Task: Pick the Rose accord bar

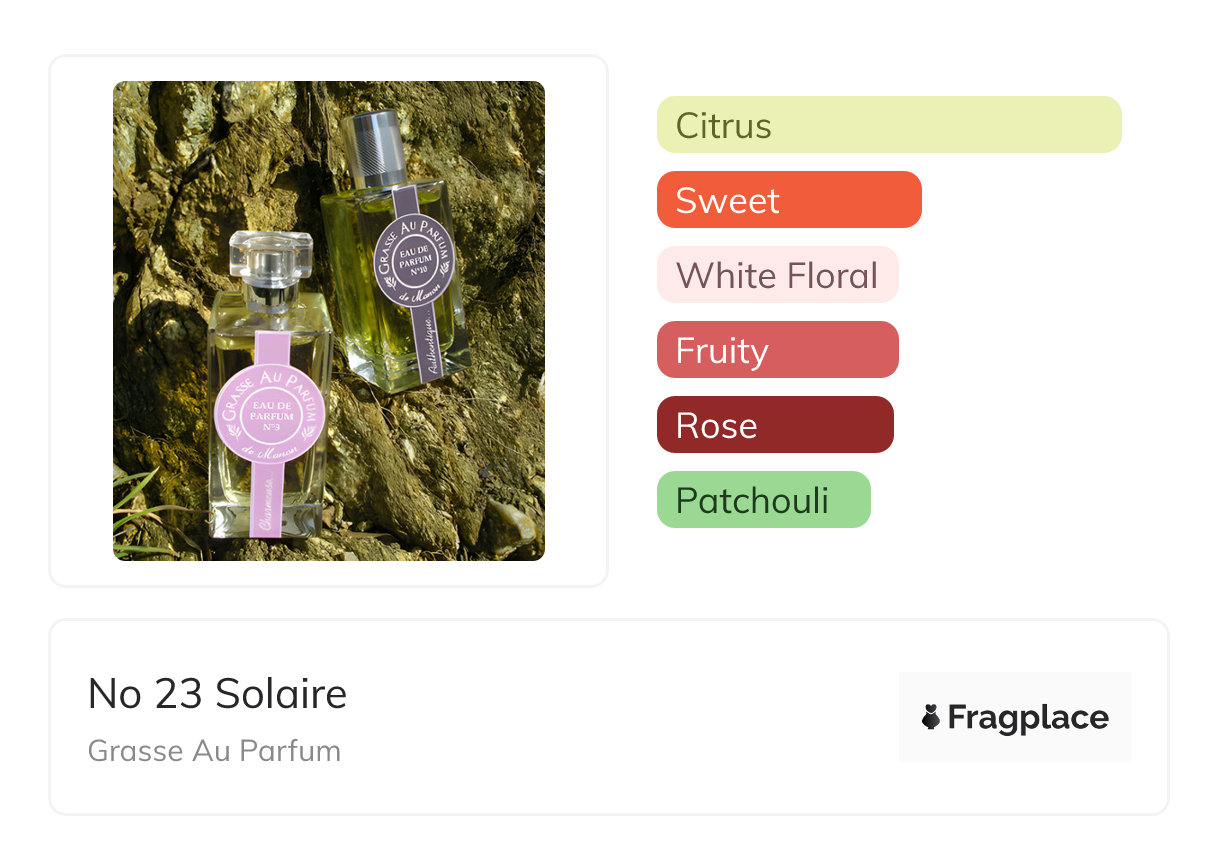Action: (x=774, y=425)
